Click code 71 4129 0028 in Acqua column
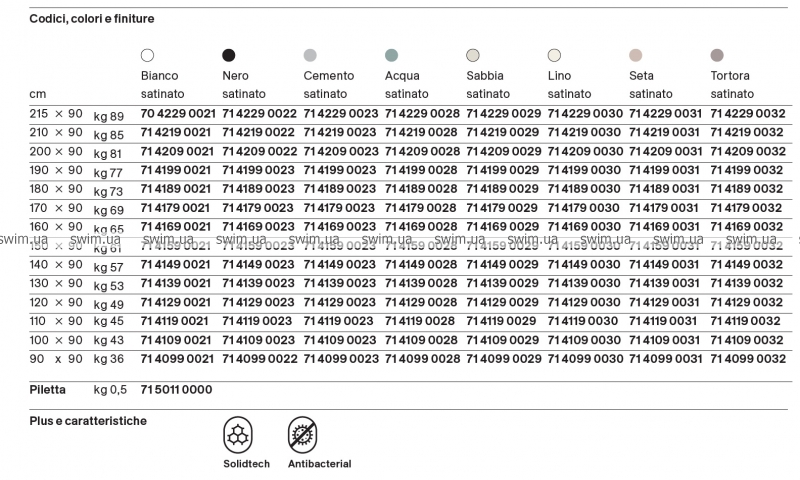The width and height of the screenshot is (800, 480). (x=422, y=302)
